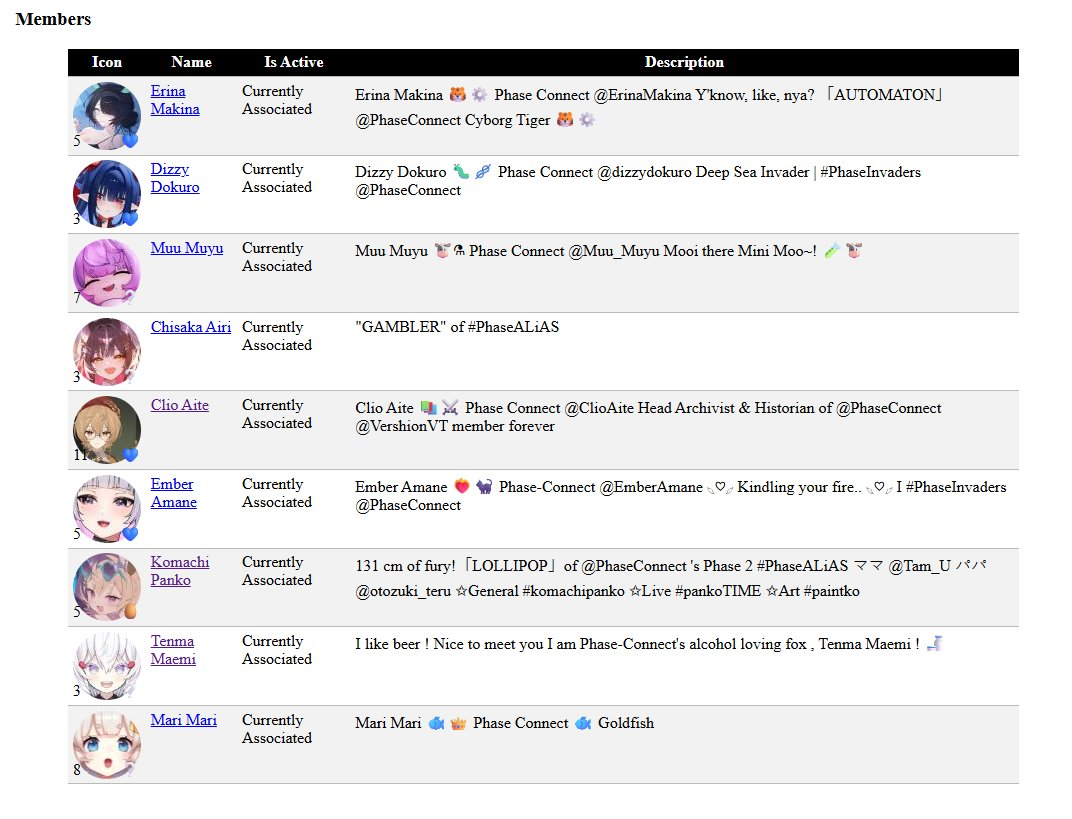Click Dizzy Dokuro's Currently Associated status
Screen dimensions: 1072x819
(277, 178)
